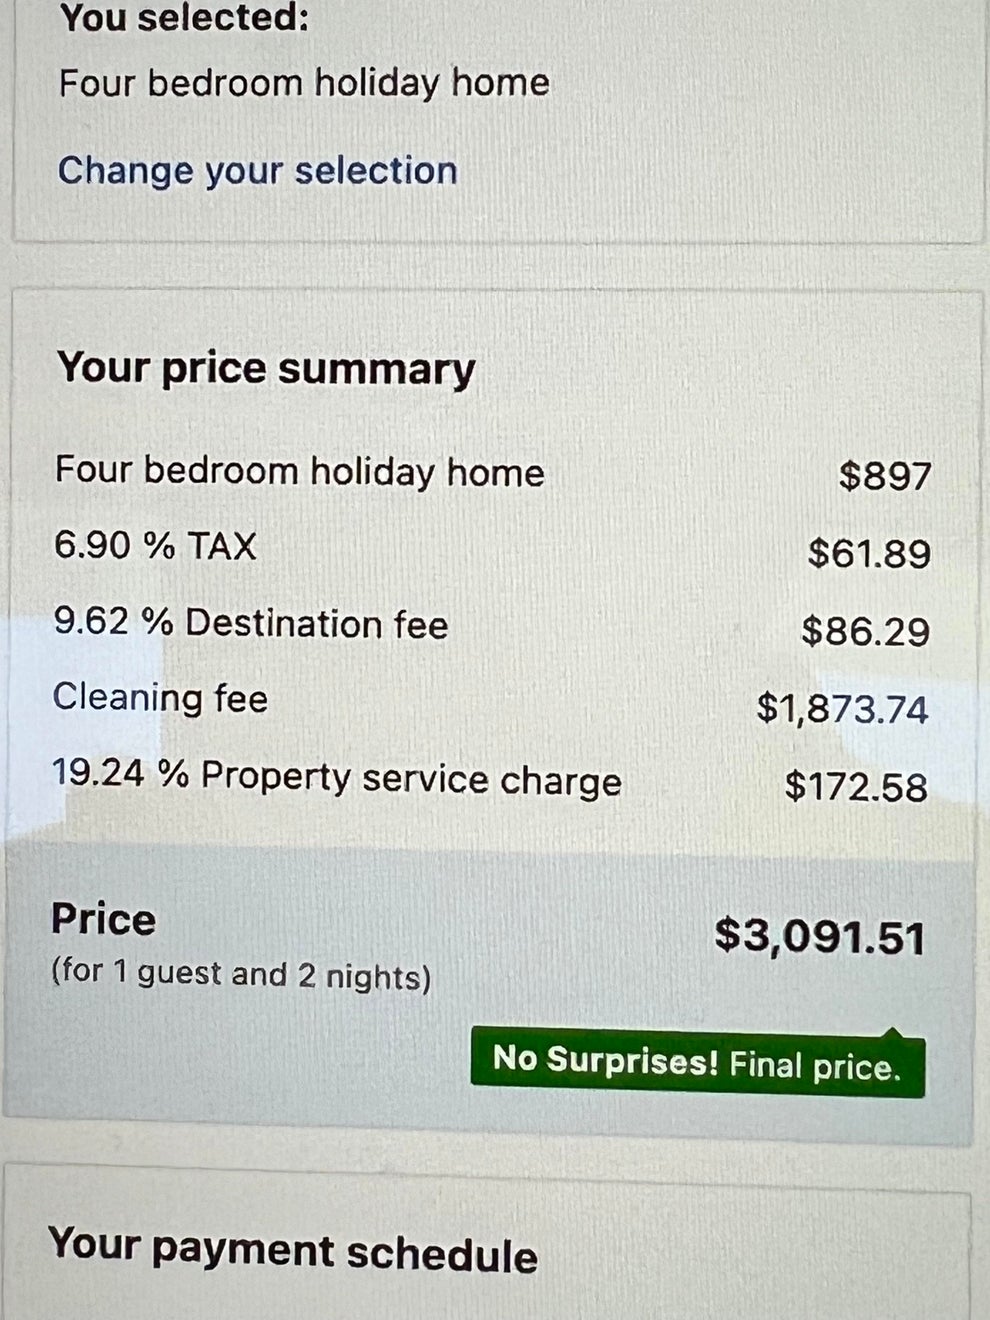Click the $86.29 destination fee amount

(865, 628)
